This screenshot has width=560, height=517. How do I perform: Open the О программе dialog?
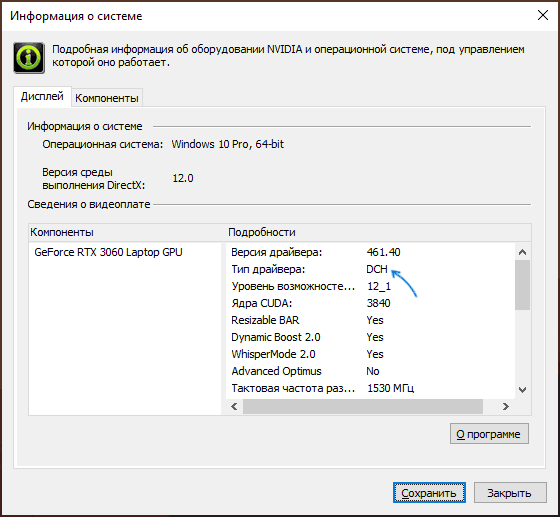(x=489, y=434)
